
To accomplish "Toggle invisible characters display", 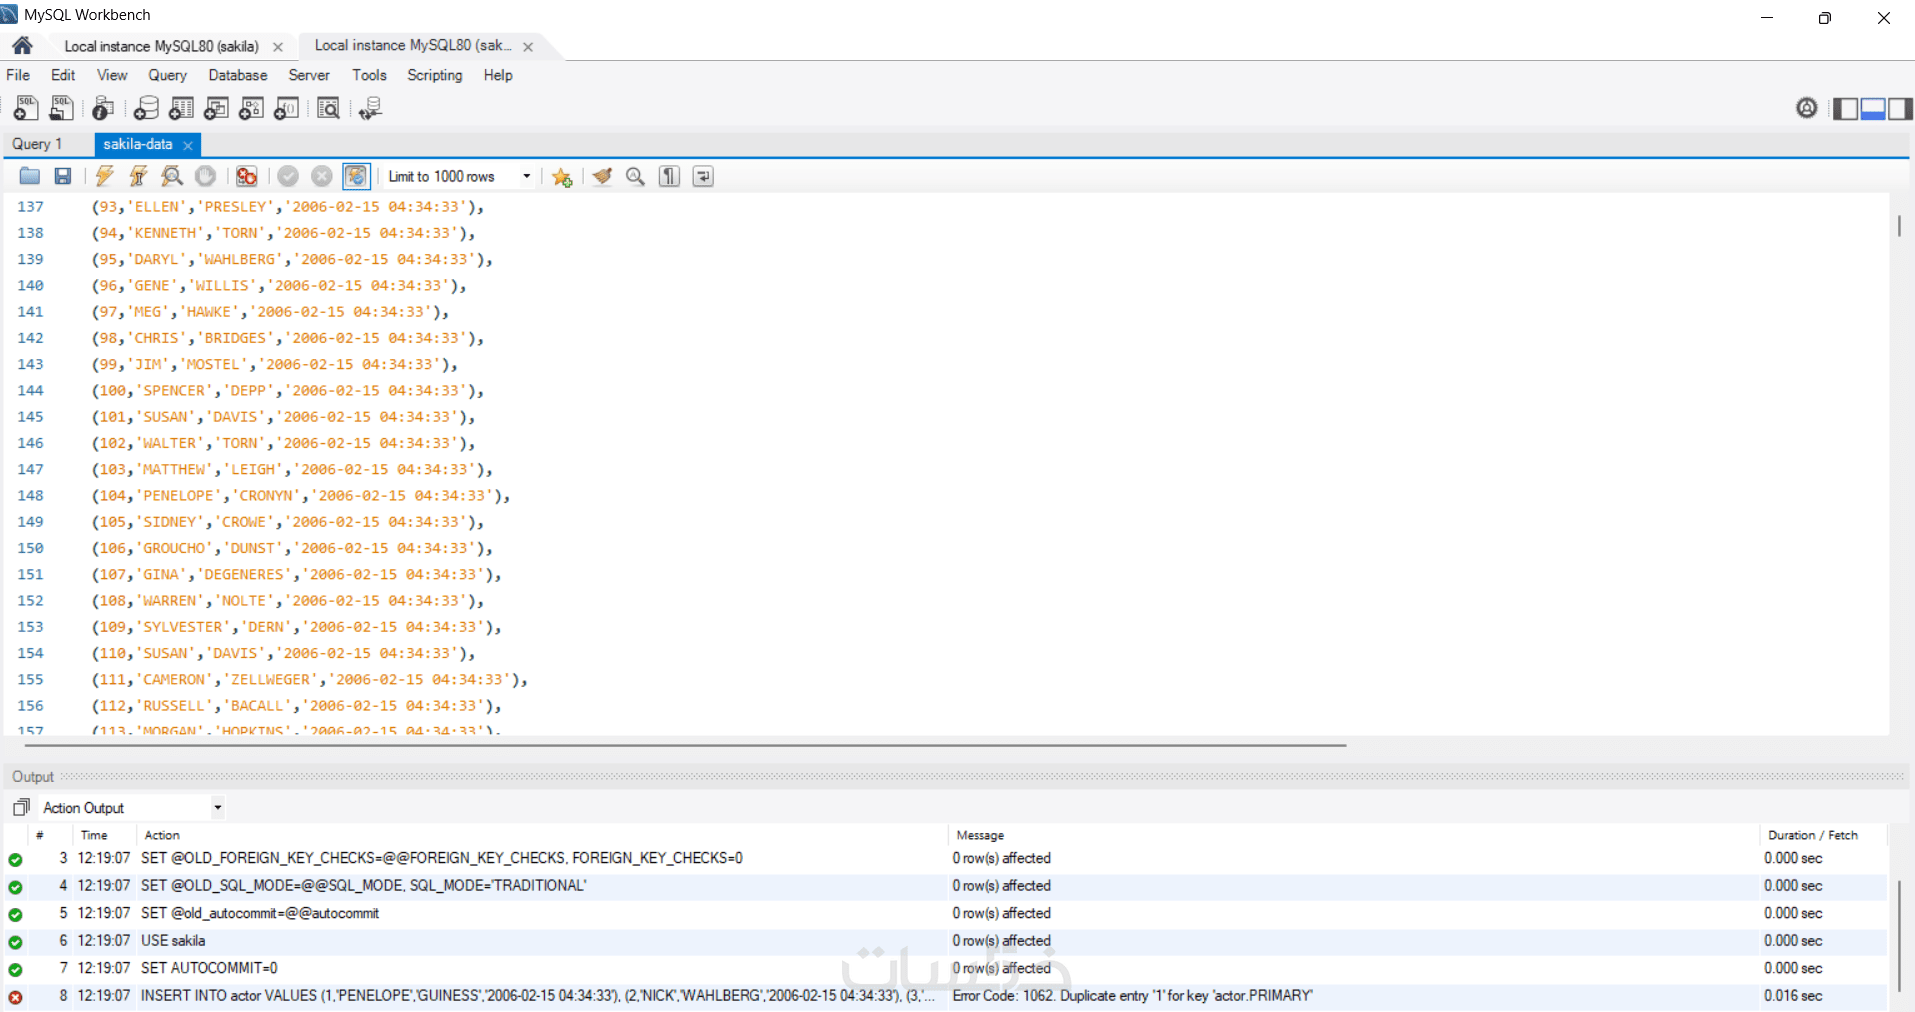I will click(x=669, y=177).
